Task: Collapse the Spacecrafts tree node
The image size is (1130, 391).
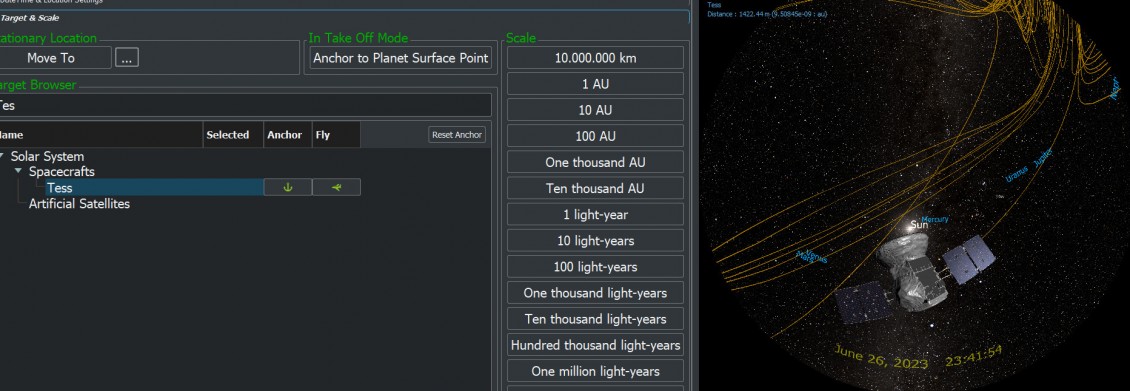Action: [x=18, y=171]
